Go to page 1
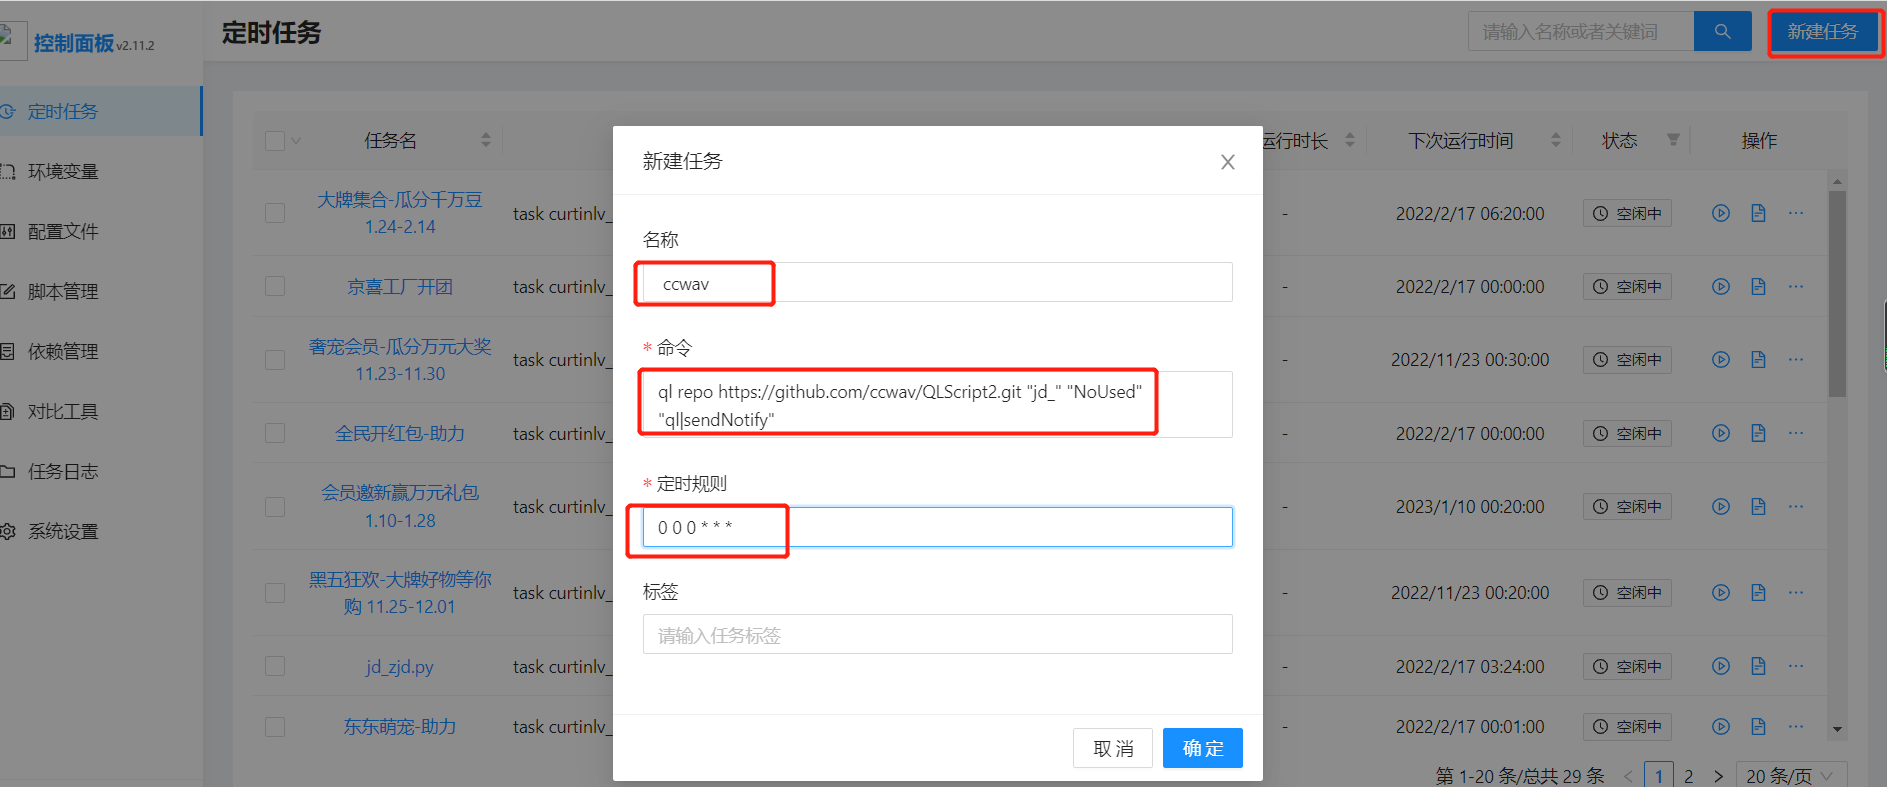This screenshot has height=787, width=1887. (1659, 776)
